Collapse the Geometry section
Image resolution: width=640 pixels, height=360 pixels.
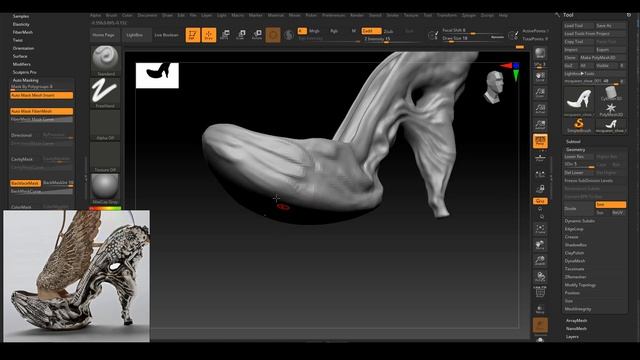[576, 150]
